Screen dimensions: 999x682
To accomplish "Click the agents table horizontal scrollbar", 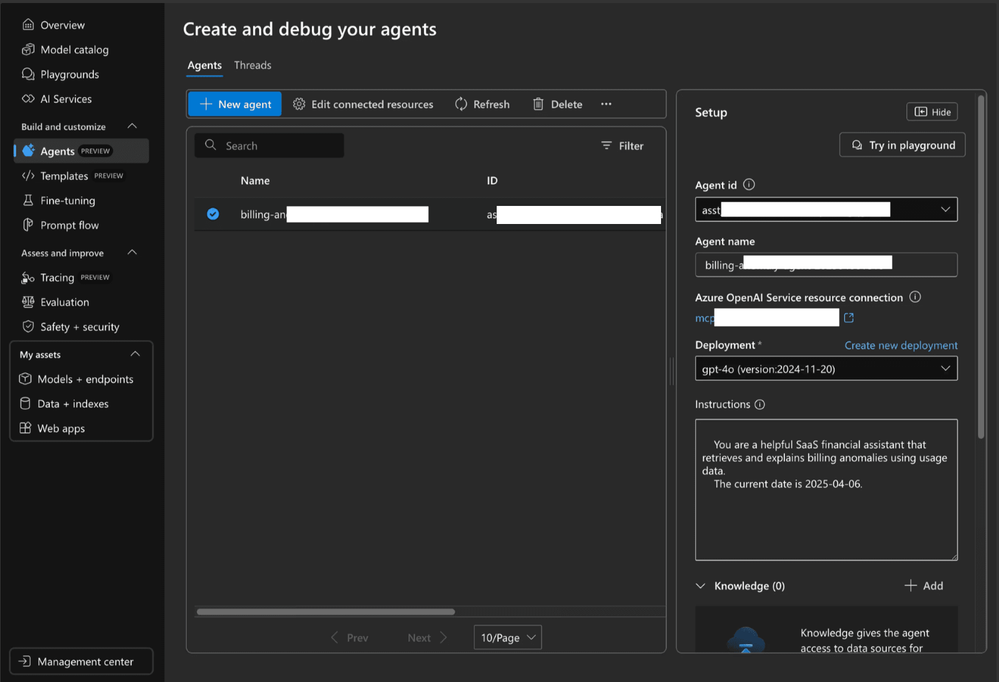I will (x=326, y=612).
